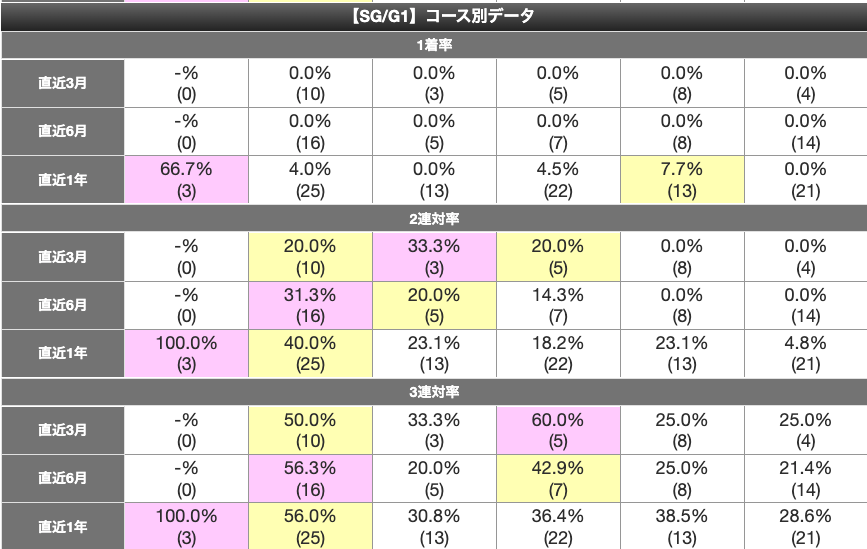Click the yellow 42.9% (7) cell

558,477
